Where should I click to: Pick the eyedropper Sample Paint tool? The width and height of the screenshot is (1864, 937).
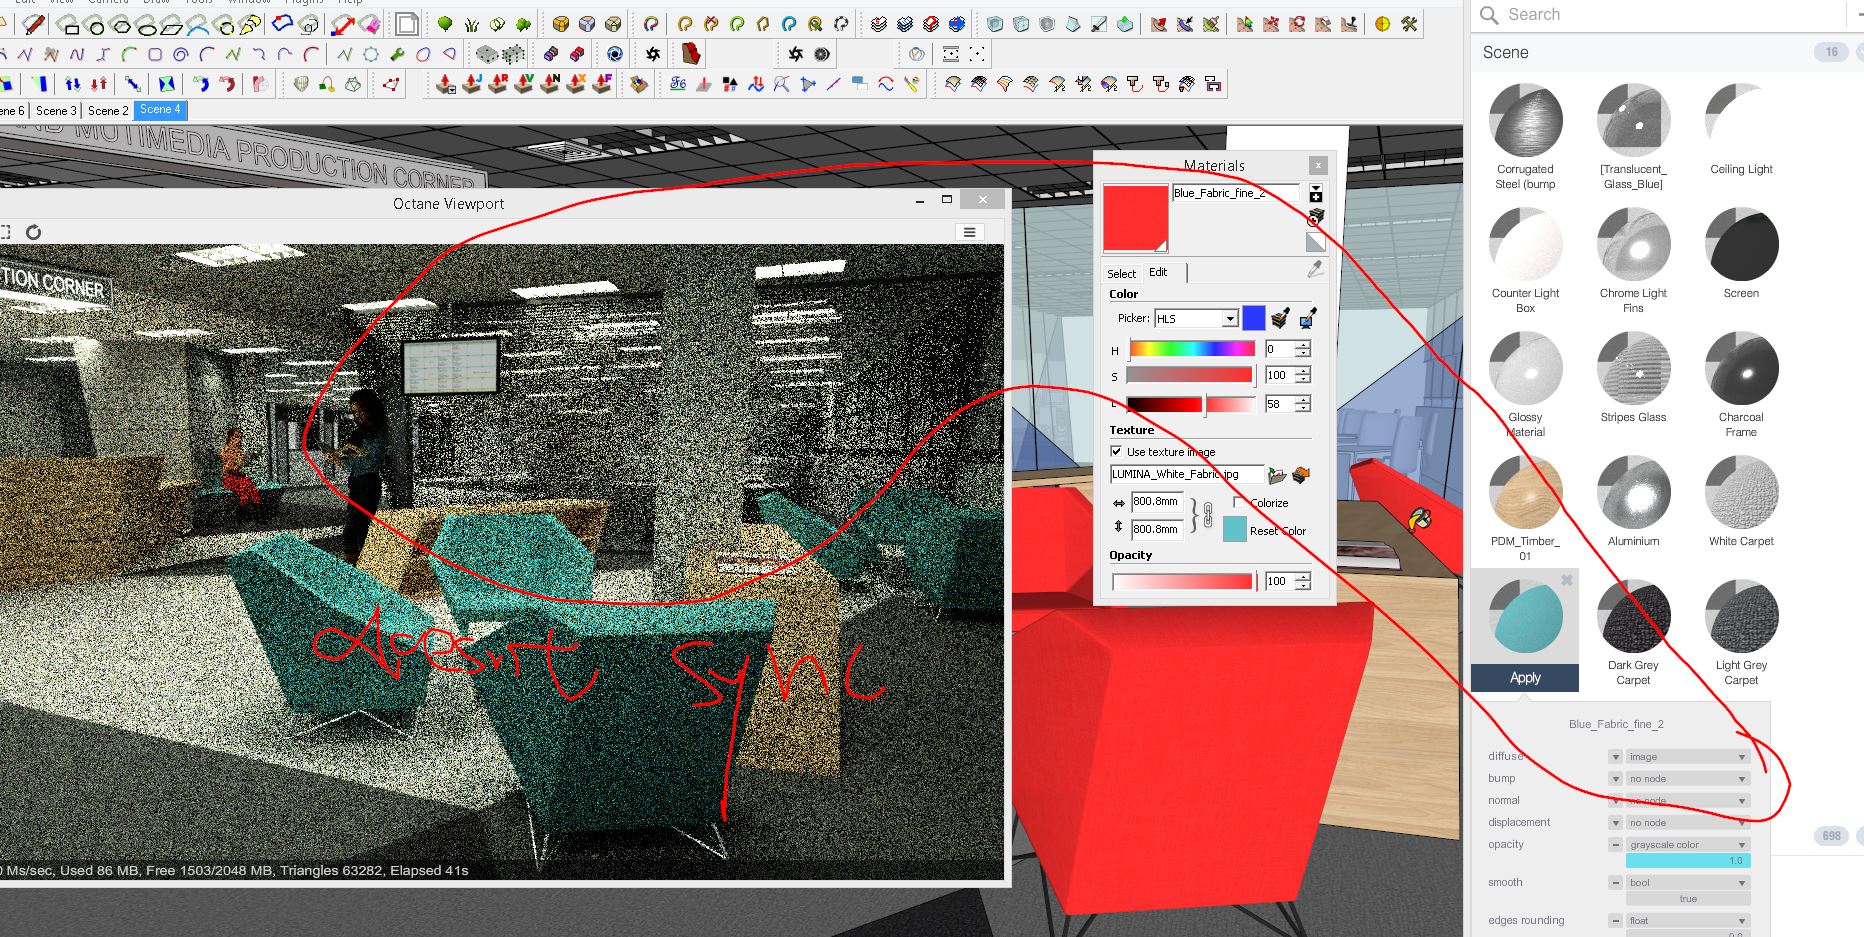[x=1315, y=269]
